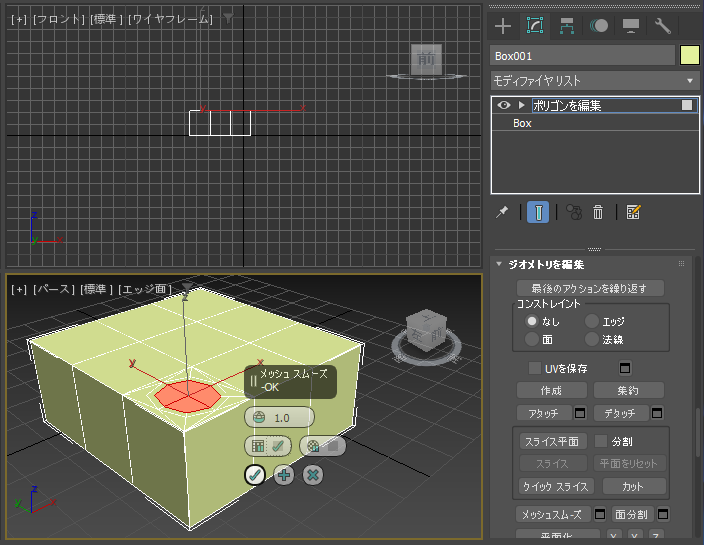Open settings box beside UVを保存

pyautogui.click(x=625, y=368)
